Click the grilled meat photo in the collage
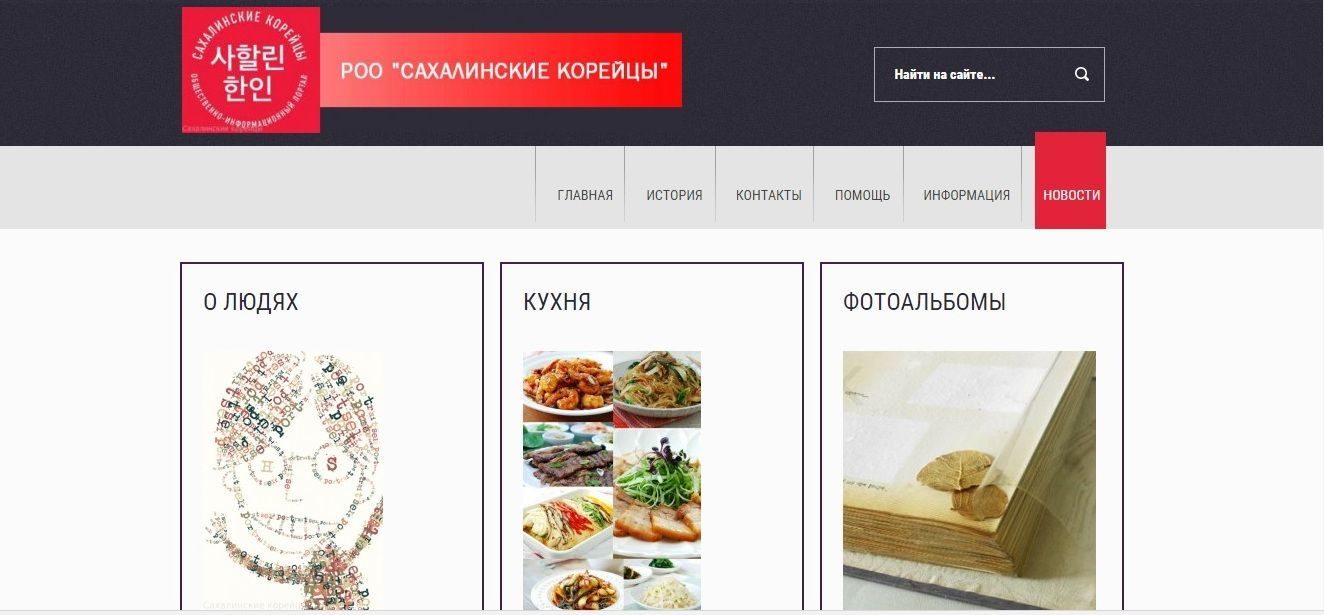 tap(567, 455)
